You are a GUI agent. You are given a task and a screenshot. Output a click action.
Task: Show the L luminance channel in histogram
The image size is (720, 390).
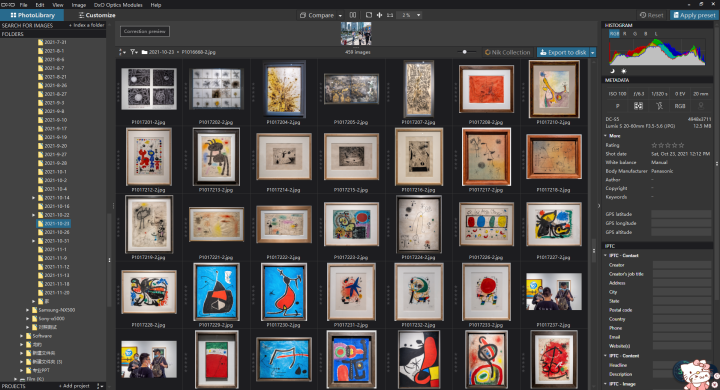[656, 34]
